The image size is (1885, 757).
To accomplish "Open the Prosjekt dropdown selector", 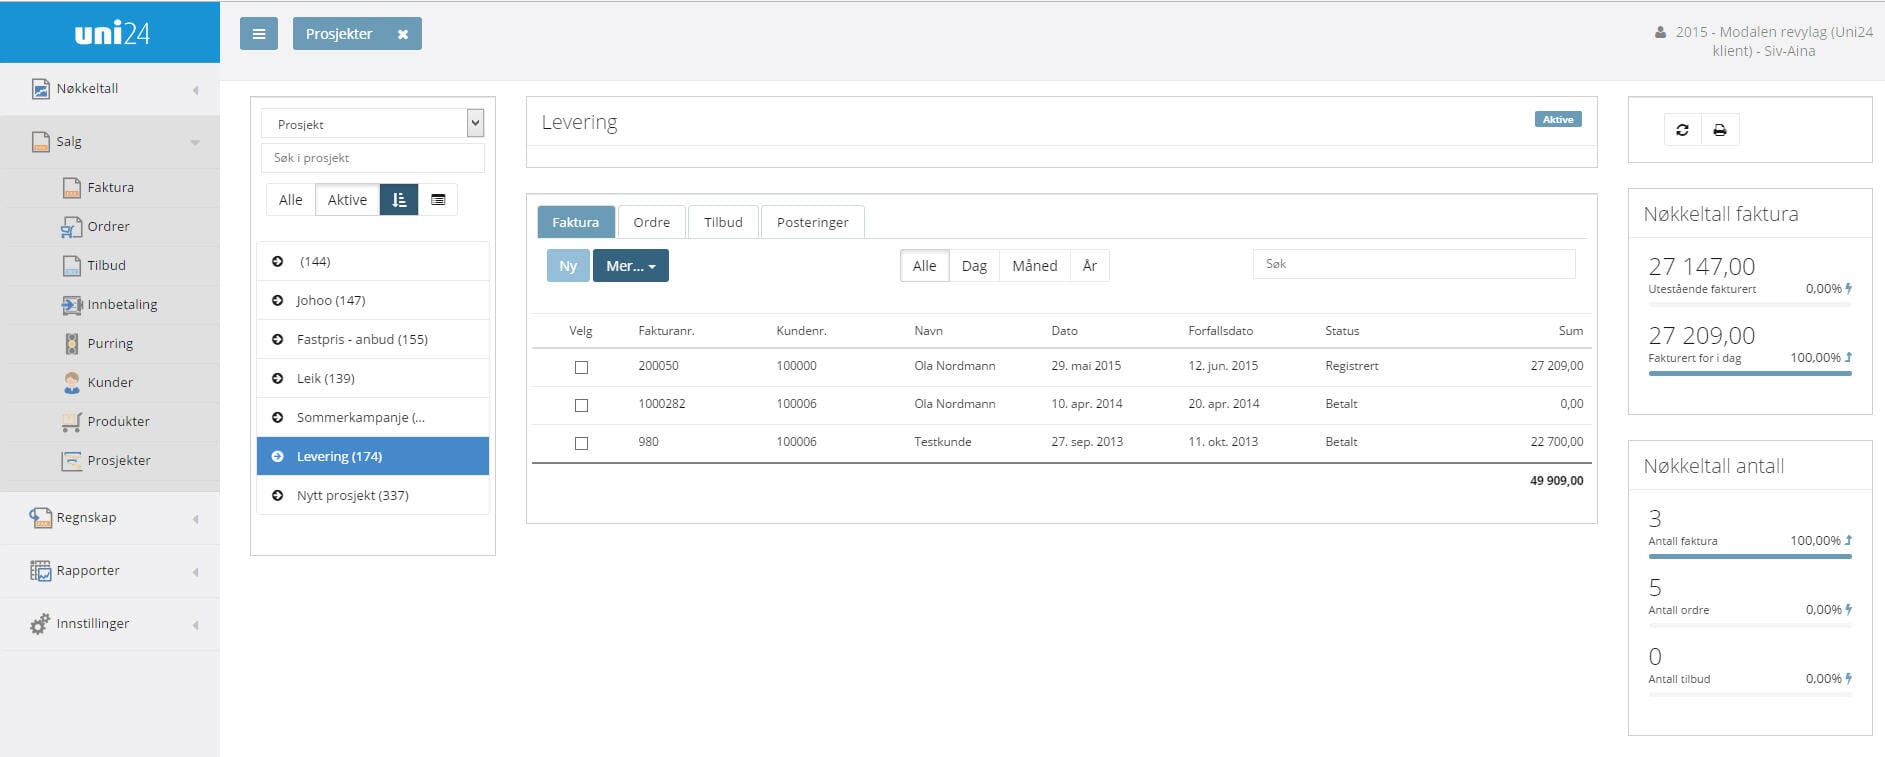I will pos(372,124).
